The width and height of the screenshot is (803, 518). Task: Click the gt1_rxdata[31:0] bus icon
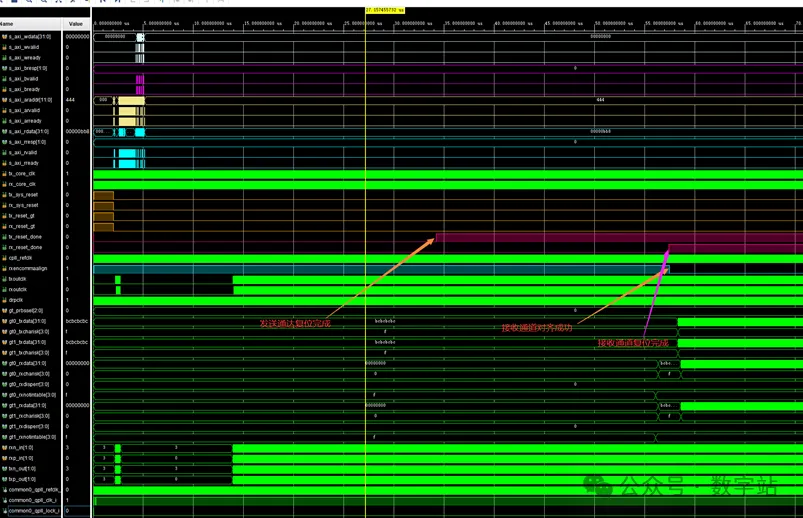tap(5, 405)
